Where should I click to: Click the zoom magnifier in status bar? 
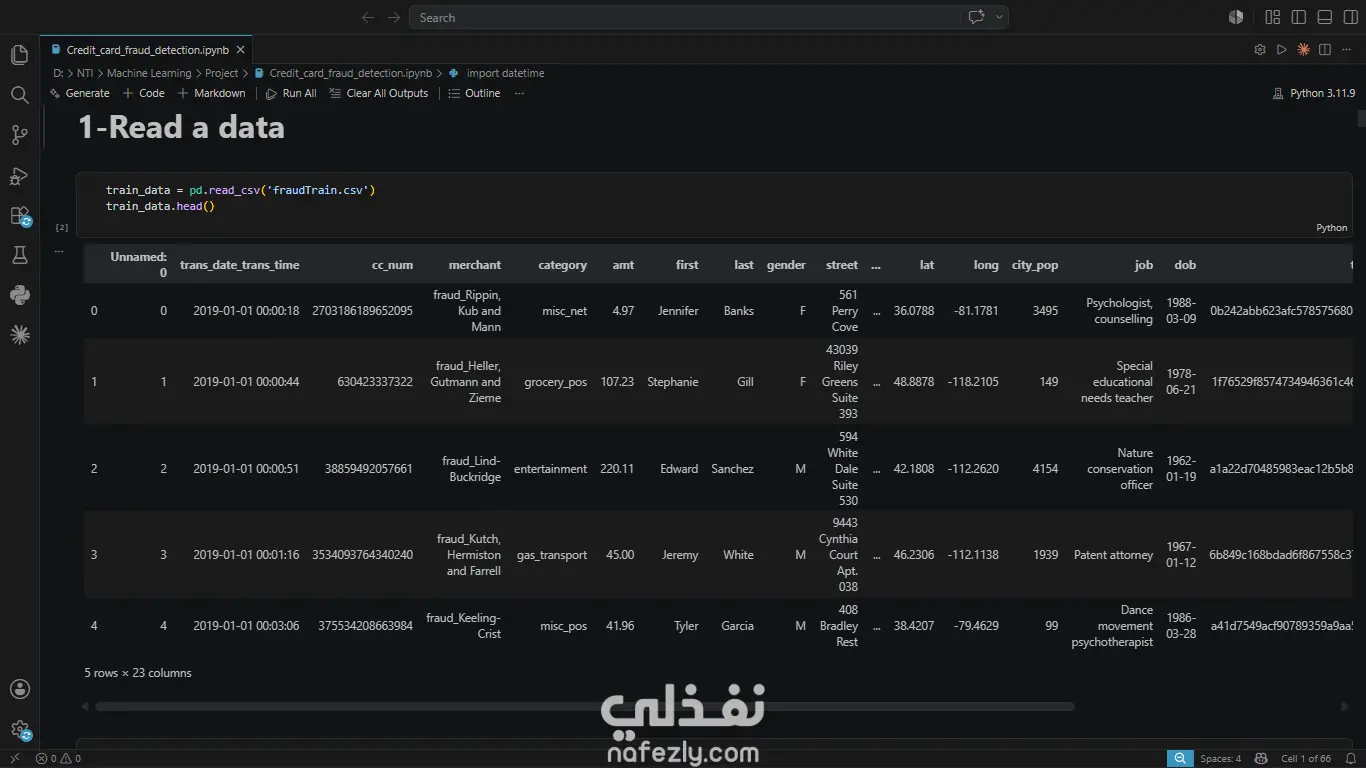(x=1181, y=758)
